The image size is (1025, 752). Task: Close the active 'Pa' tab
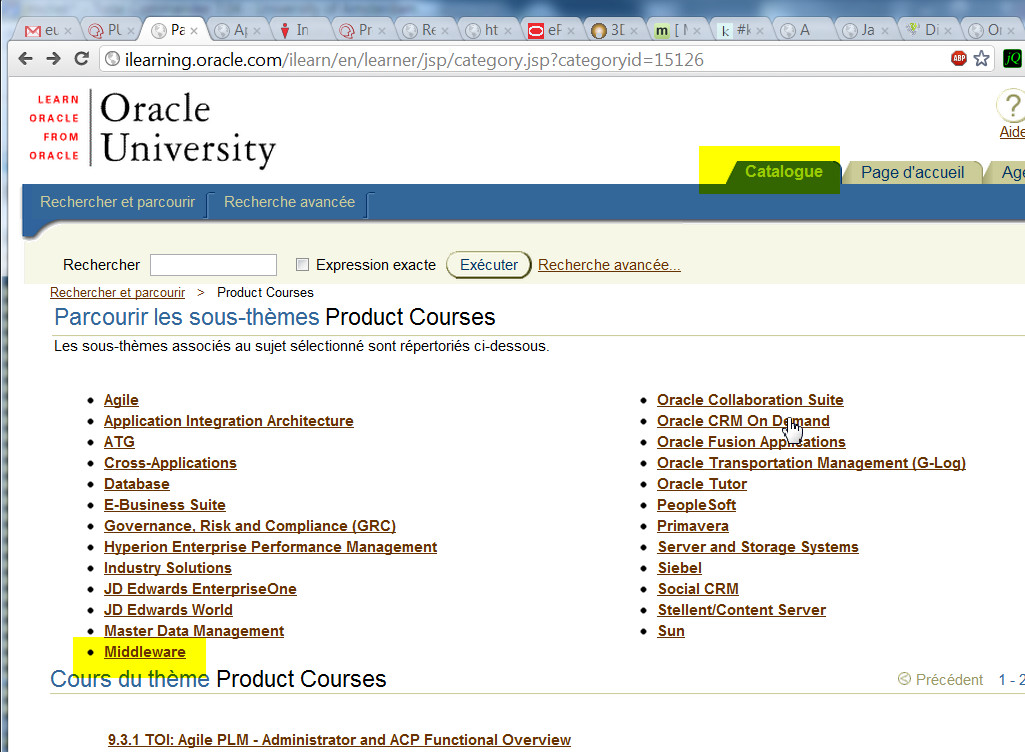[194, 31]
